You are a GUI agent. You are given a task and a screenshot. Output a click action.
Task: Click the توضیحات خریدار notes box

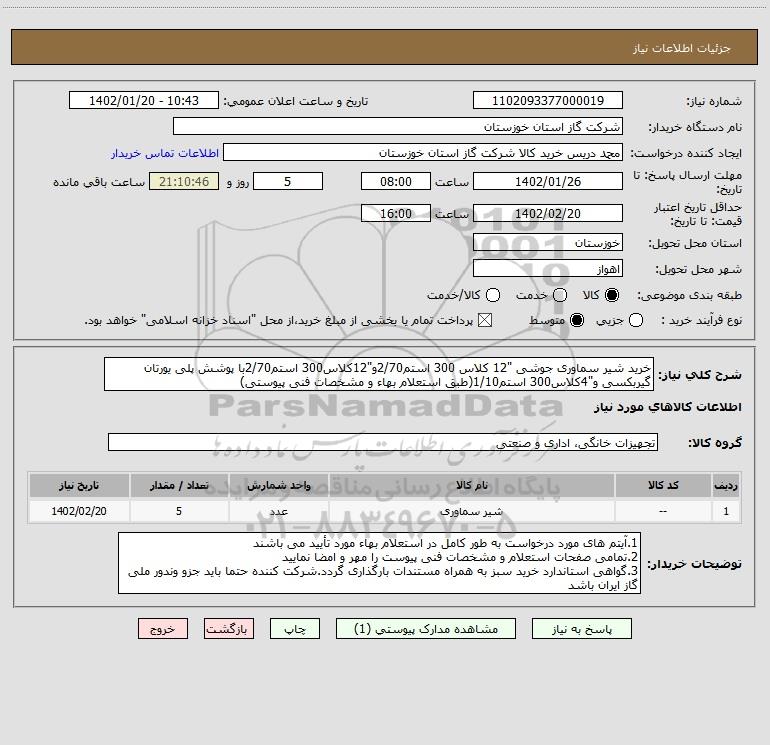tap(379, 563)
